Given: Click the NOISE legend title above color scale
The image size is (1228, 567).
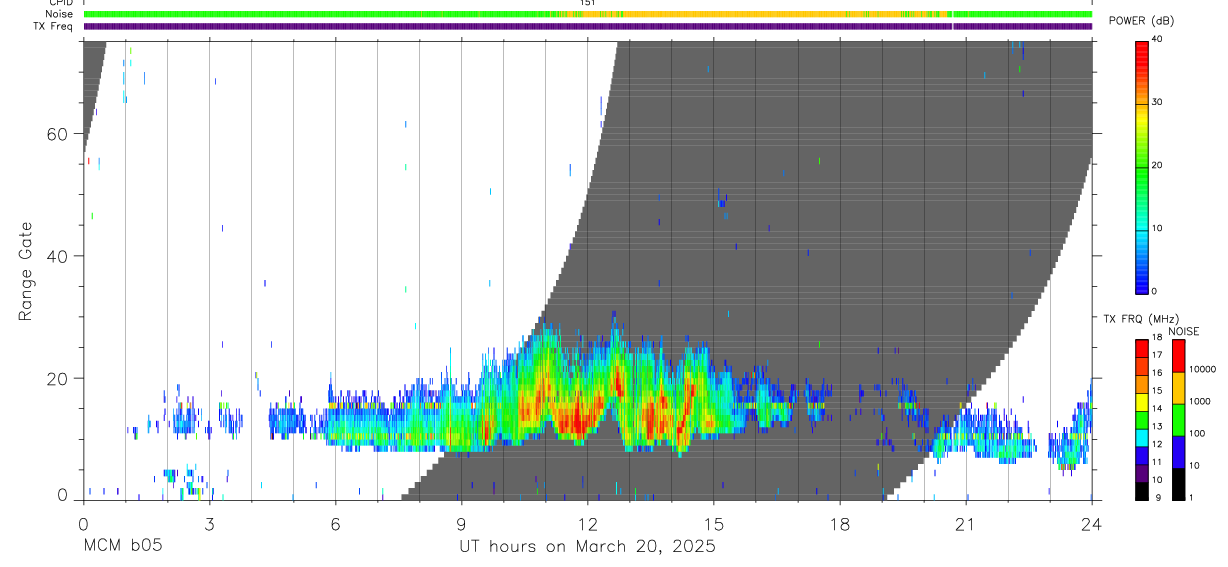Looking at the screenshot, I should pos(1184,332).
